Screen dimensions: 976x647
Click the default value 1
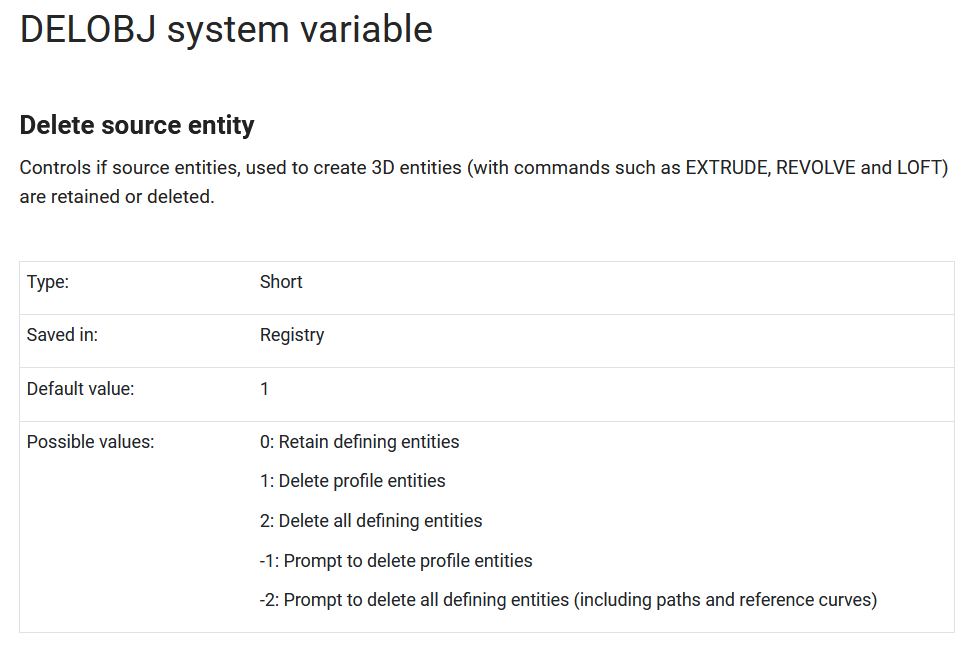[264, 389]
